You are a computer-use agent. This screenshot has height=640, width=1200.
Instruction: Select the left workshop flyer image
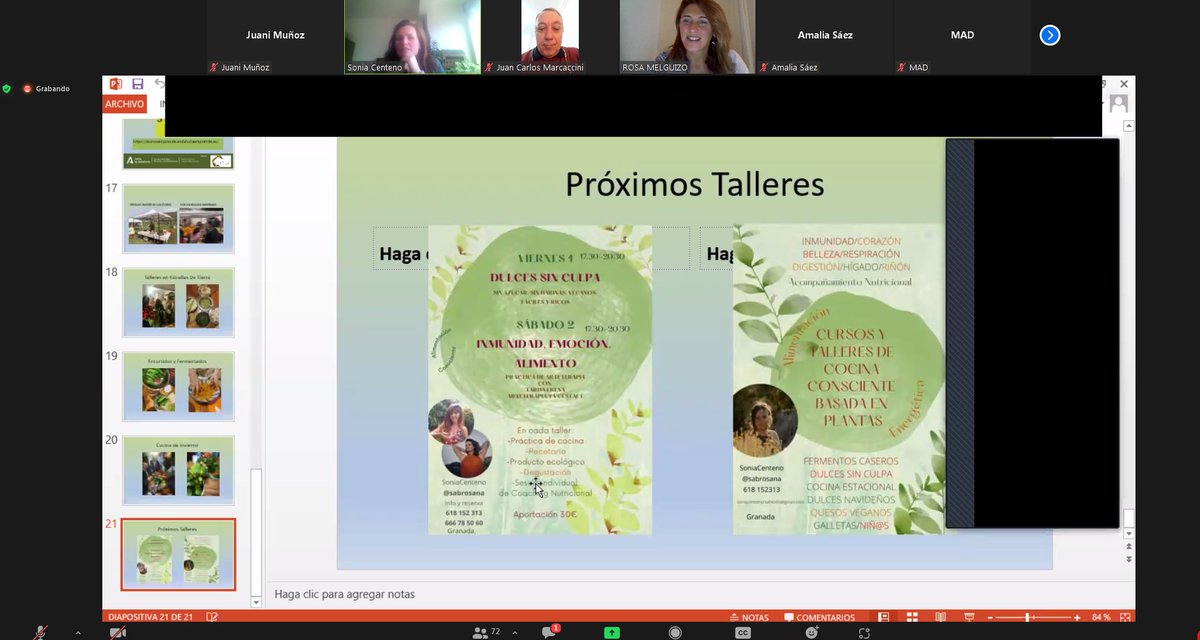[x=540, y=379]
